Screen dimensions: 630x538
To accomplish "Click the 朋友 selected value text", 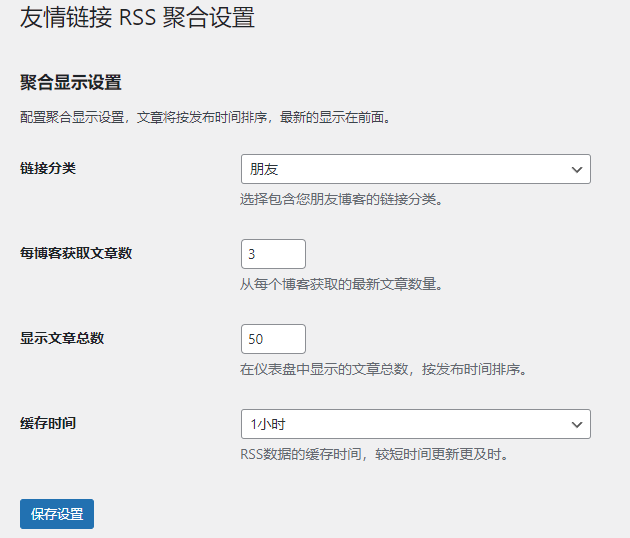I will [x=264, y=170].
